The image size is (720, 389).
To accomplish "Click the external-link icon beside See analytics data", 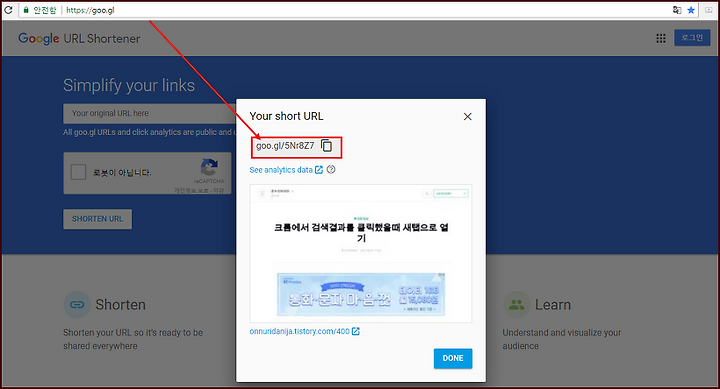I will (319, 170).
